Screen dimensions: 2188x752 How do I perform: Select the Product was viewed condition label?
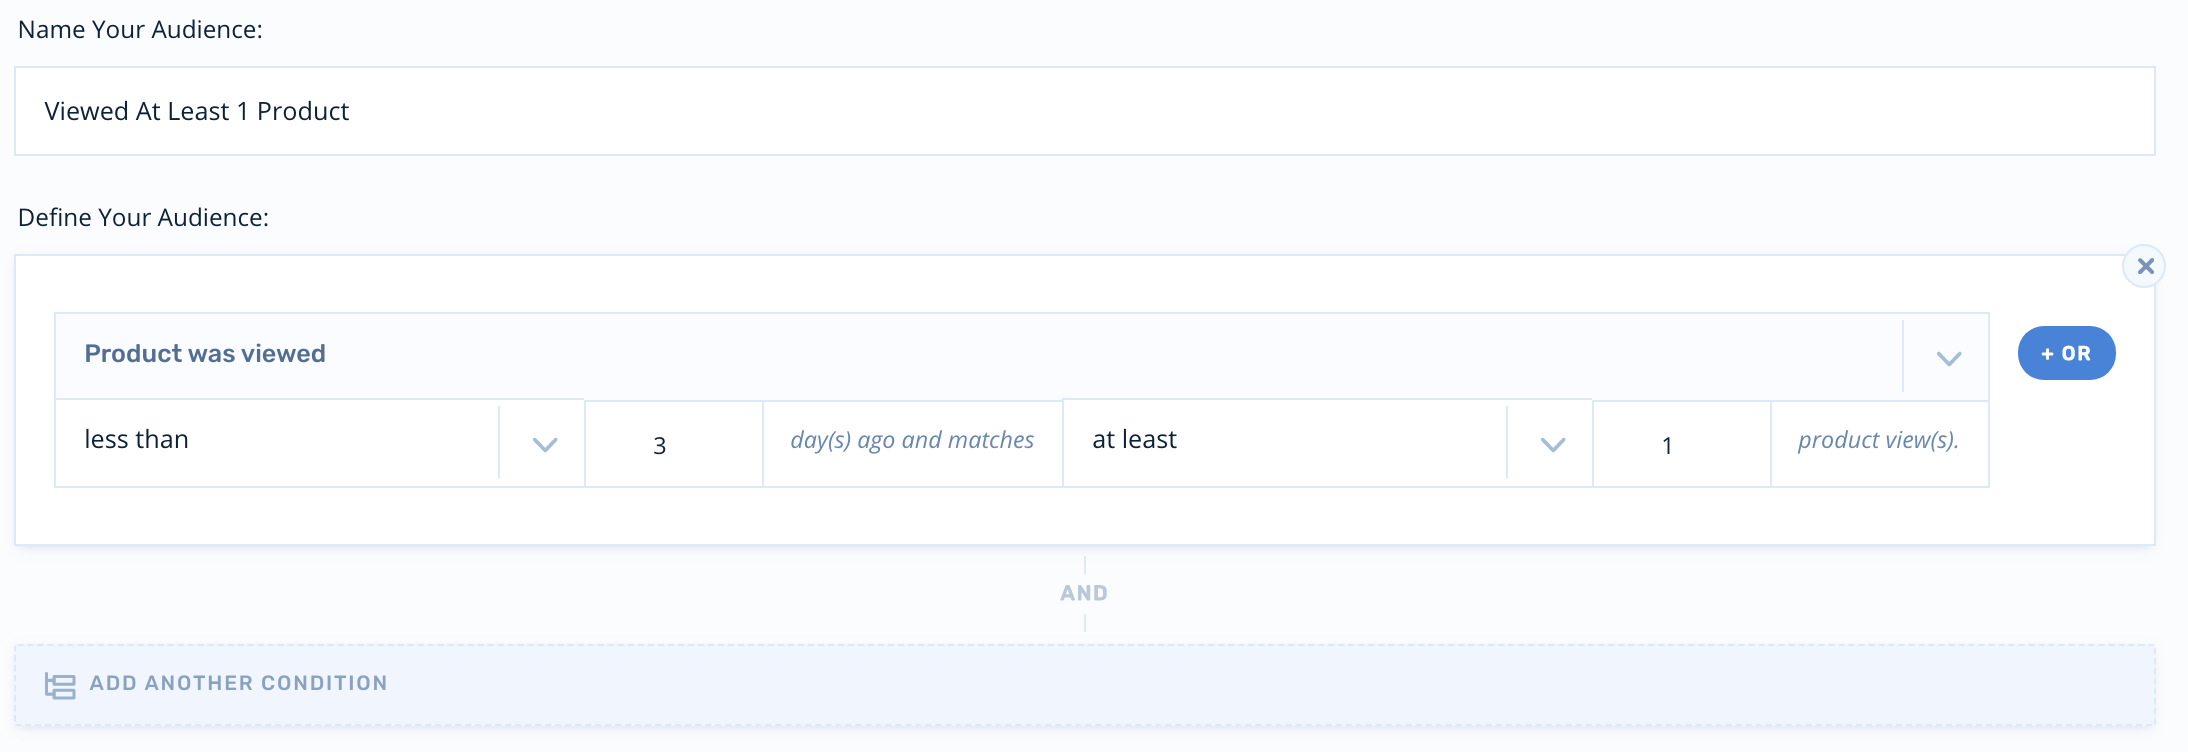pyautogui.click(x=205, y=354)
